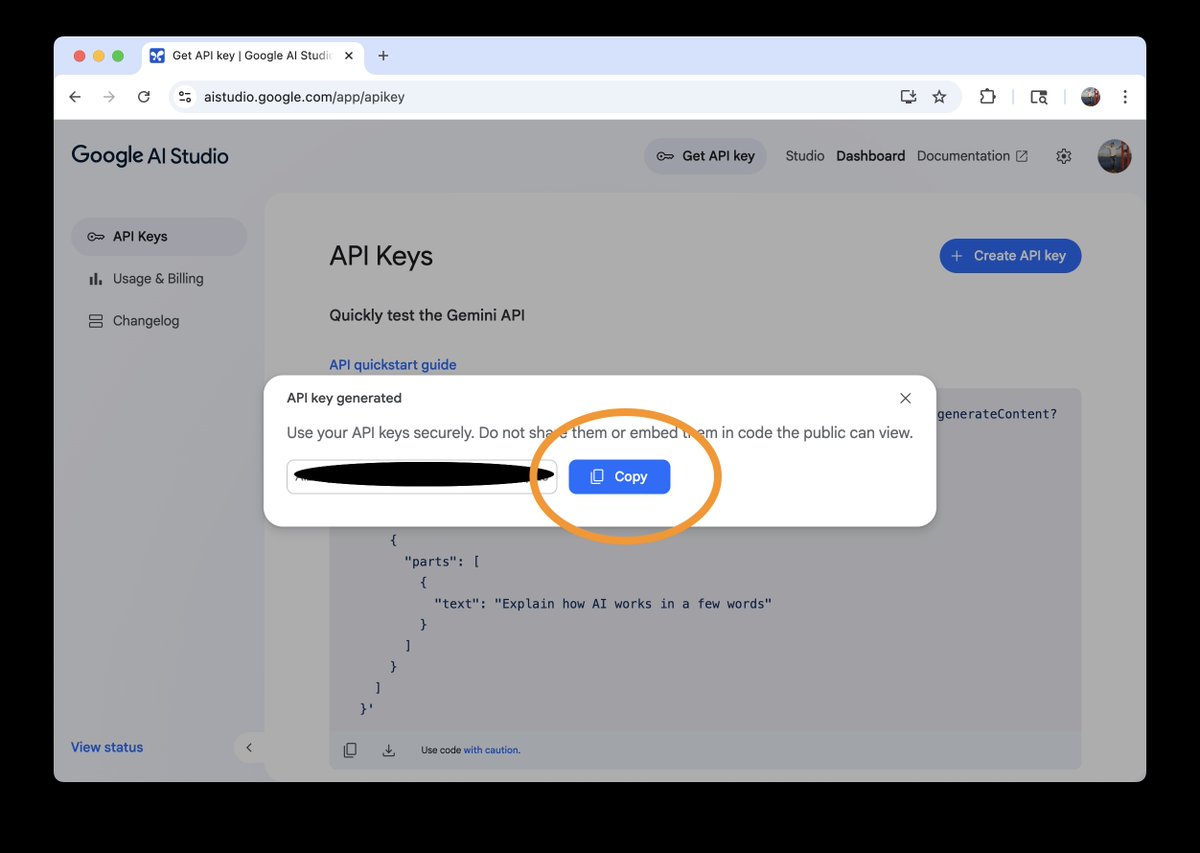Open Documentation external link
The width and height of the screenshot is (1200, 853).
(972, 156)
